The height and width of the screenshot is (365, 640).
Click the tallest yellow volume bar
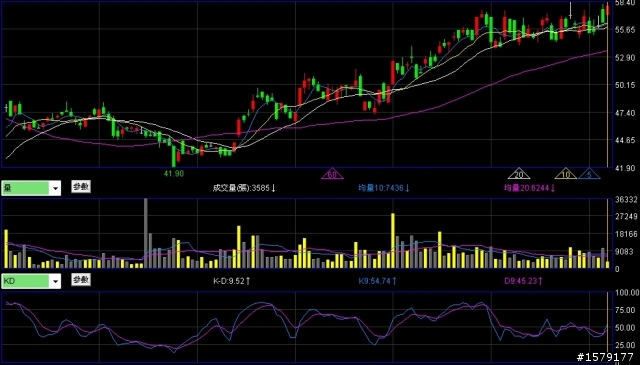393,240
